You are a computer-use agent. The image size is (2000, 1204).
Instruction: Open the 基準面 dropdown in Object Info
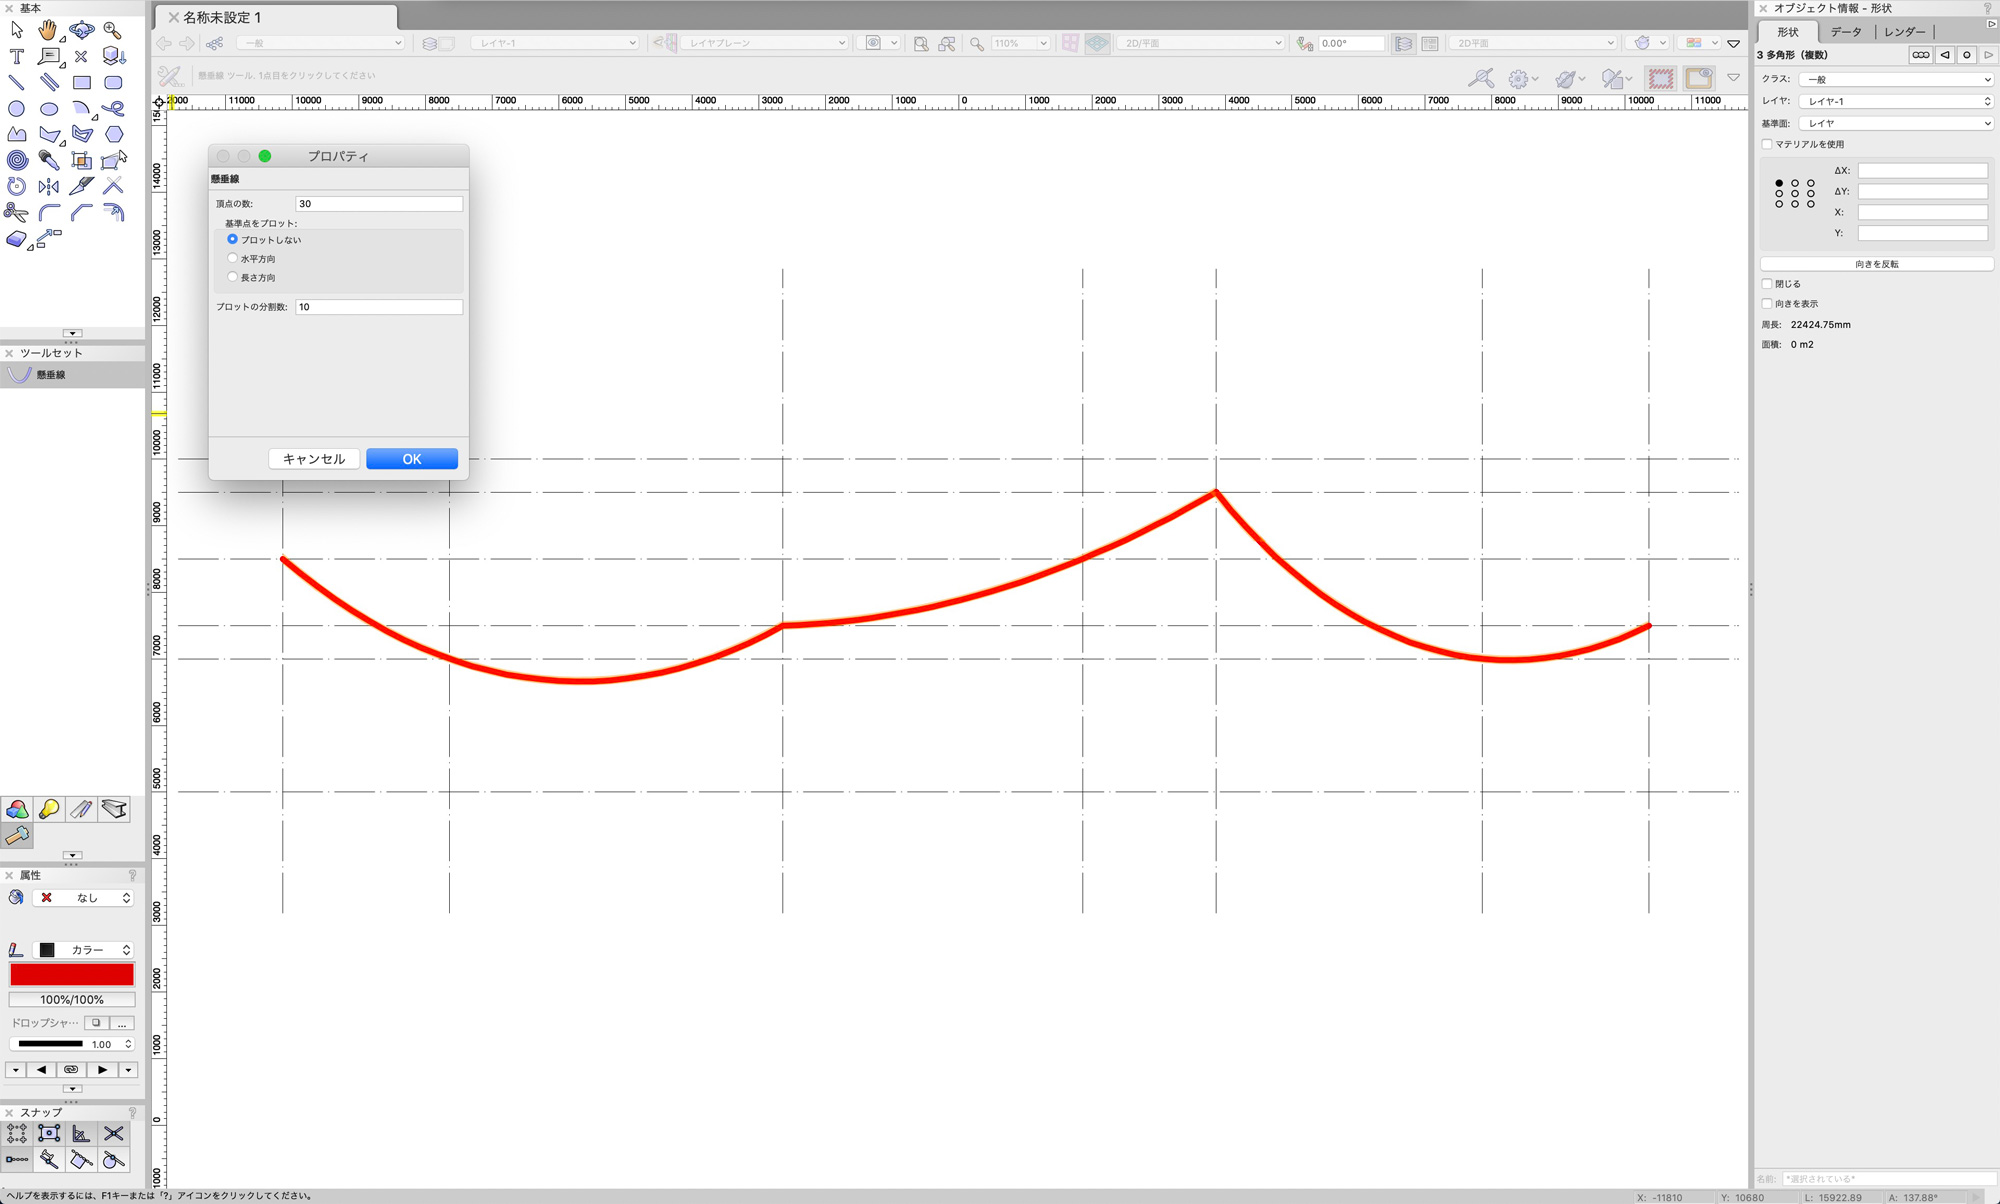click(1895, 123)
